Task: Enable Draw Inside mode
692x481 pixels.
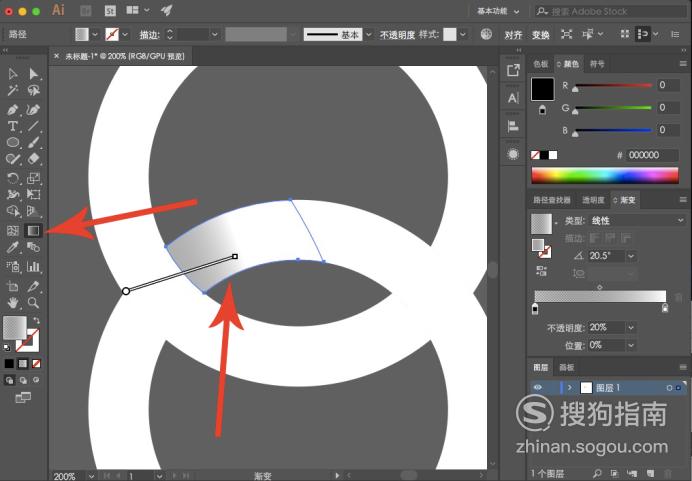Action: [x=36, y=380]
